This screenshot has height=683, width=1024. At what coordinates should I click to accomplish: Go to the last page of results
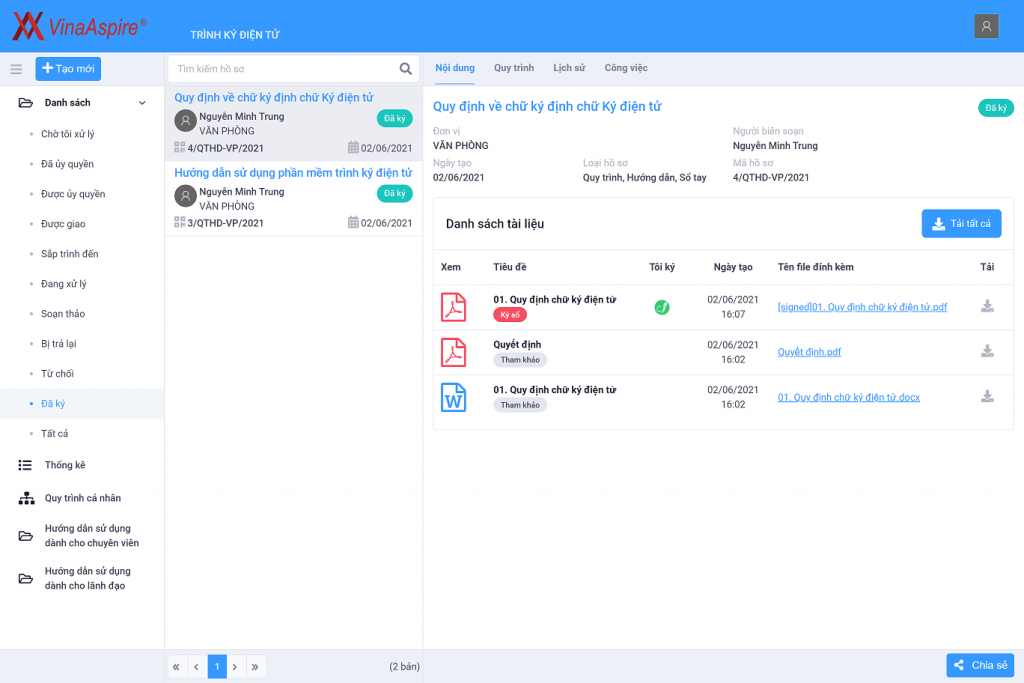pos(255,666)
